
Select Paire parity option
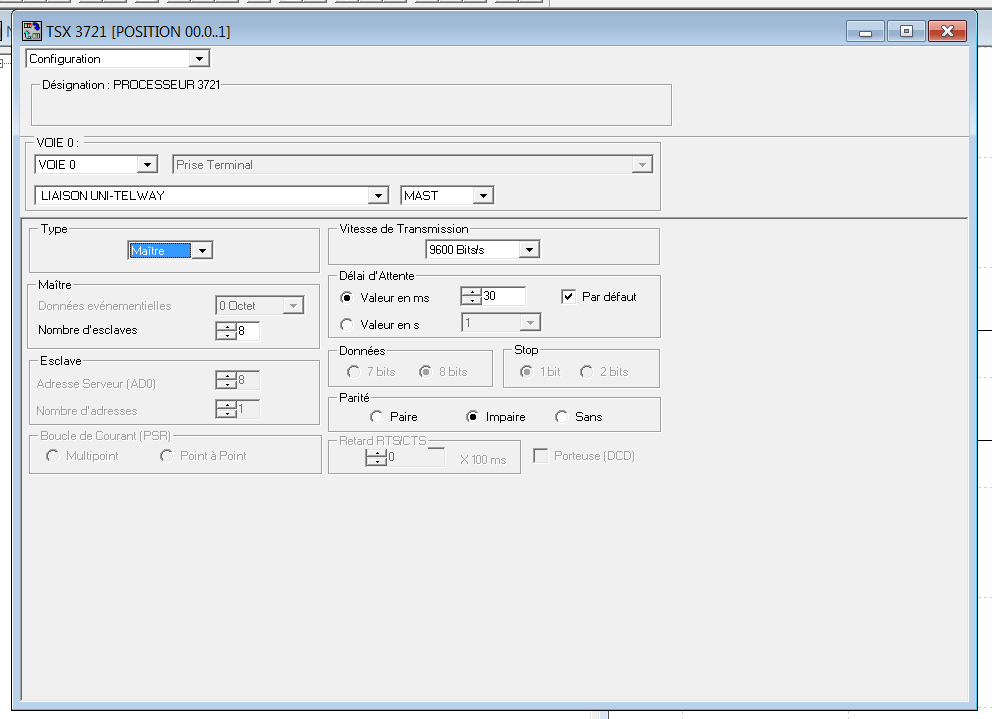(x=376, y=417)
